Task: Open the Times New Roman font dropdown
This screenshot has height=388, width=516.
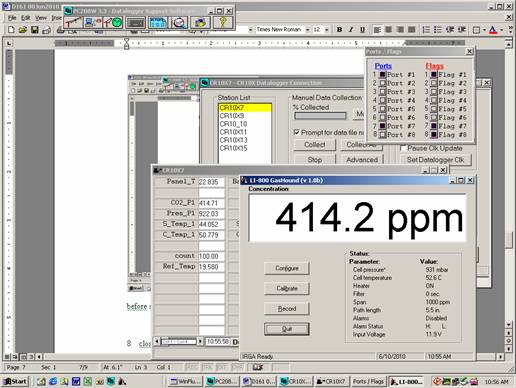Action: (x=307, y=30)
